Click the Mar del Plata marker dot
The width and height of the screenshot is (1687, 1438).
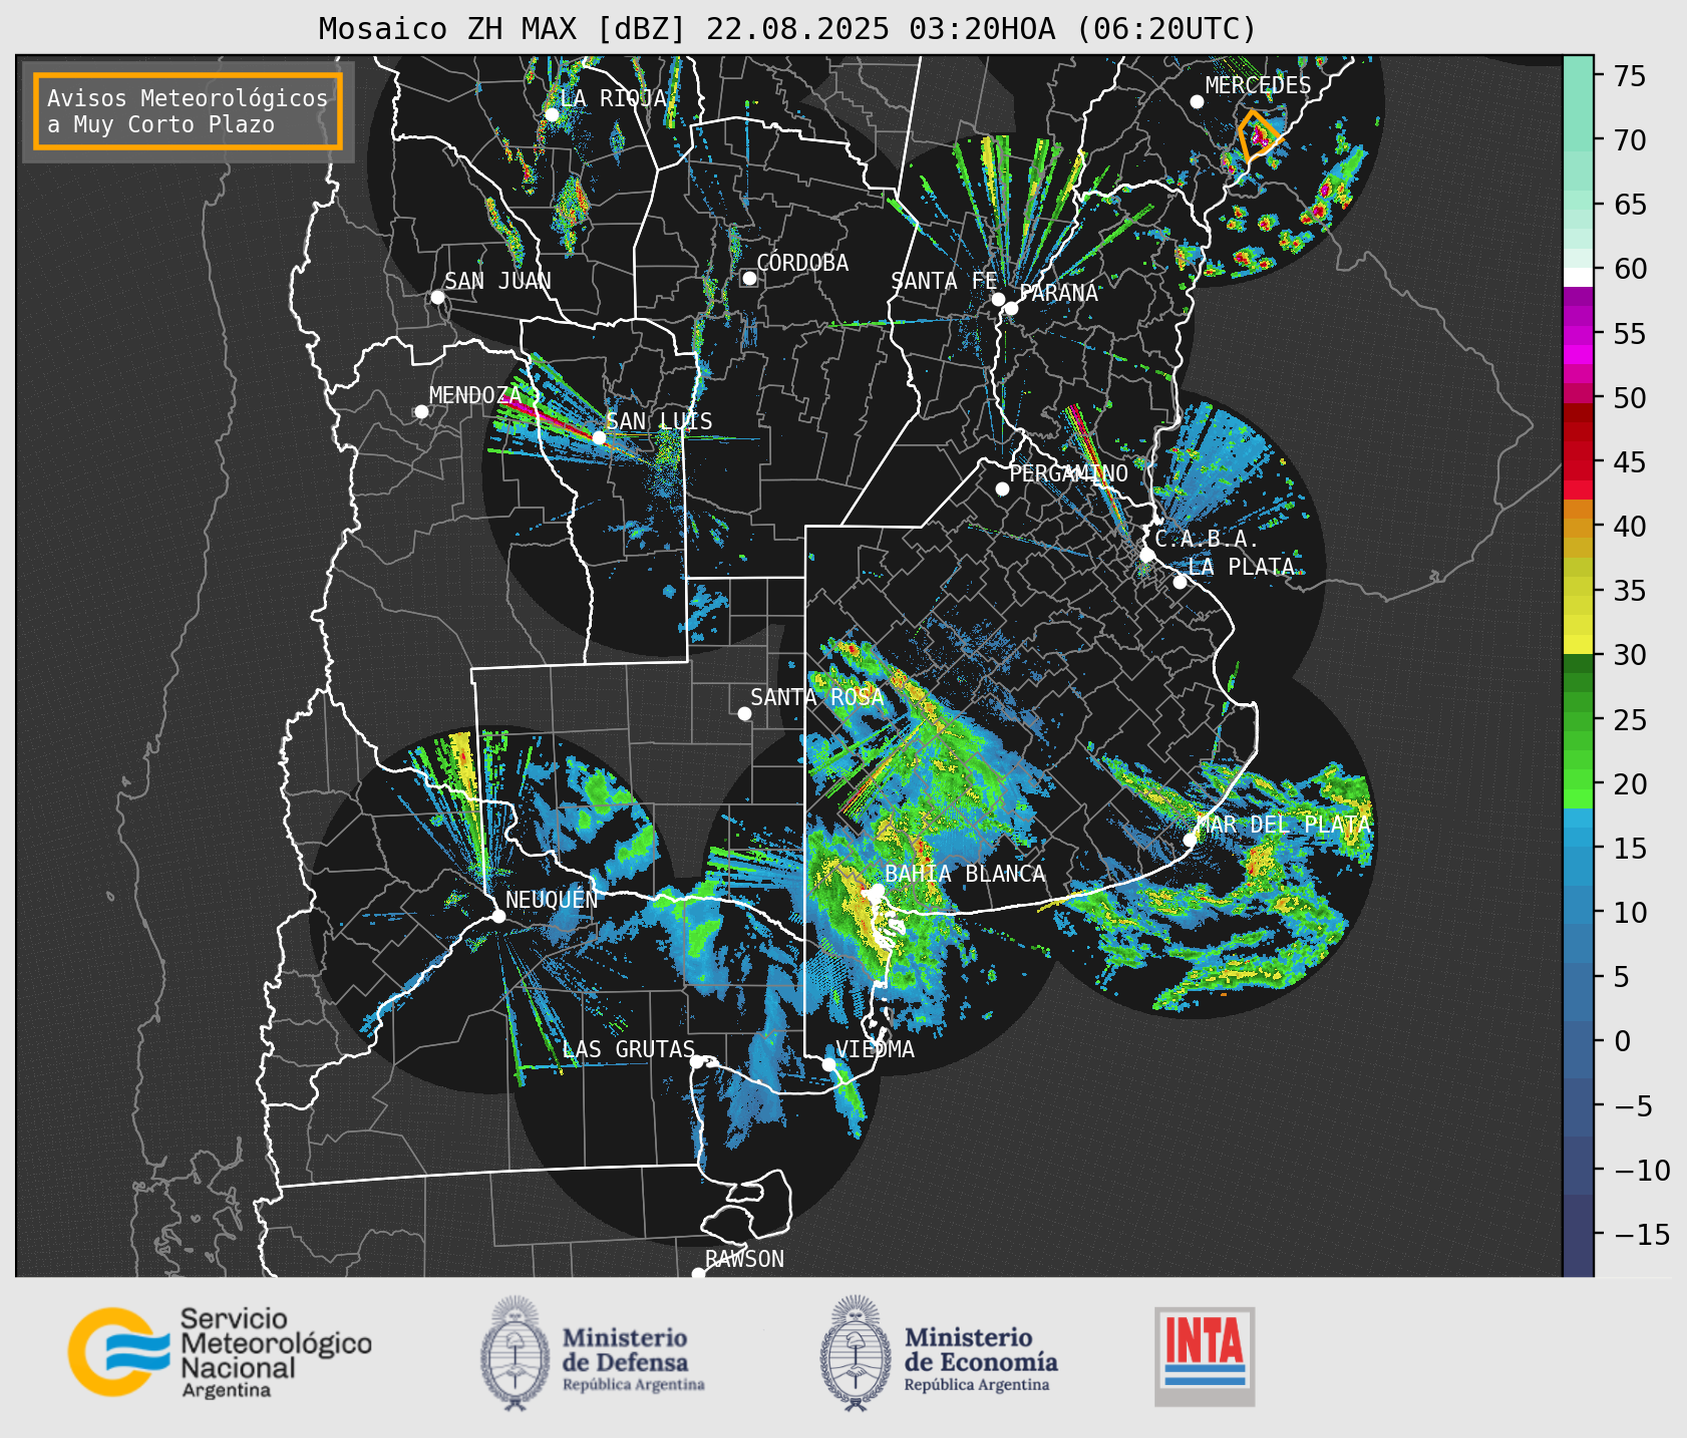click(x=1190, y=839)
